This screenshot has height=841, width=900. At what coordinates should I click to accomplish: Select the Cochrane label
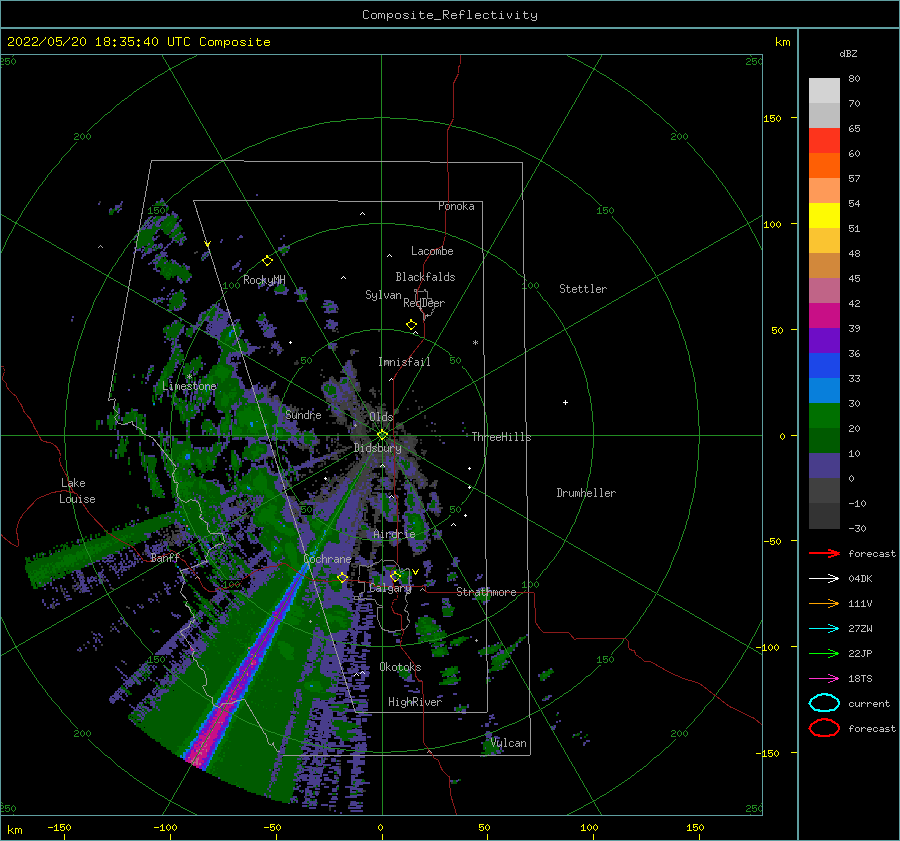pos(327,559)
